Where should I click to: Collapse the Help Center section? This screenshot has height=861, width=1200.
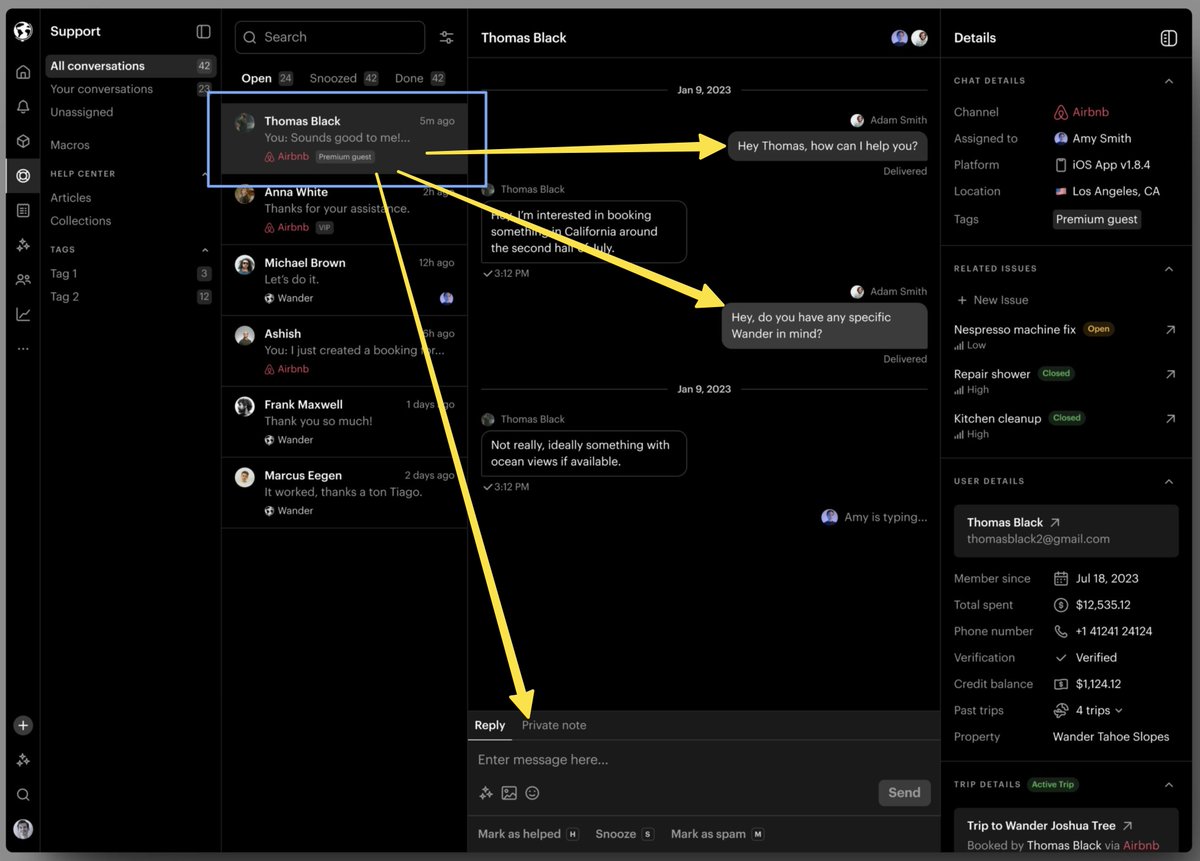pyautogui.click(x=205, y=174)
